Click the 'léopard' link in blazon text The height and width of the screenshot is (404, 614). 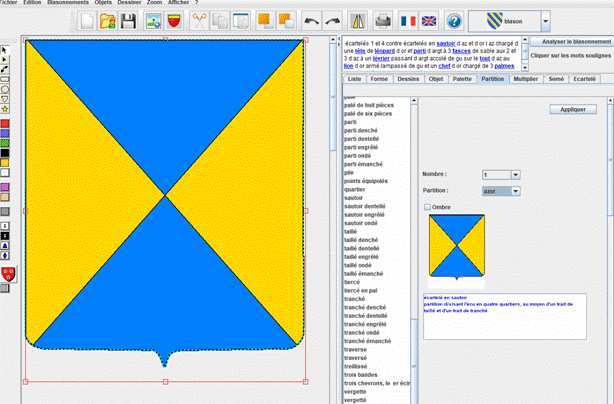[x=384, y=51]
